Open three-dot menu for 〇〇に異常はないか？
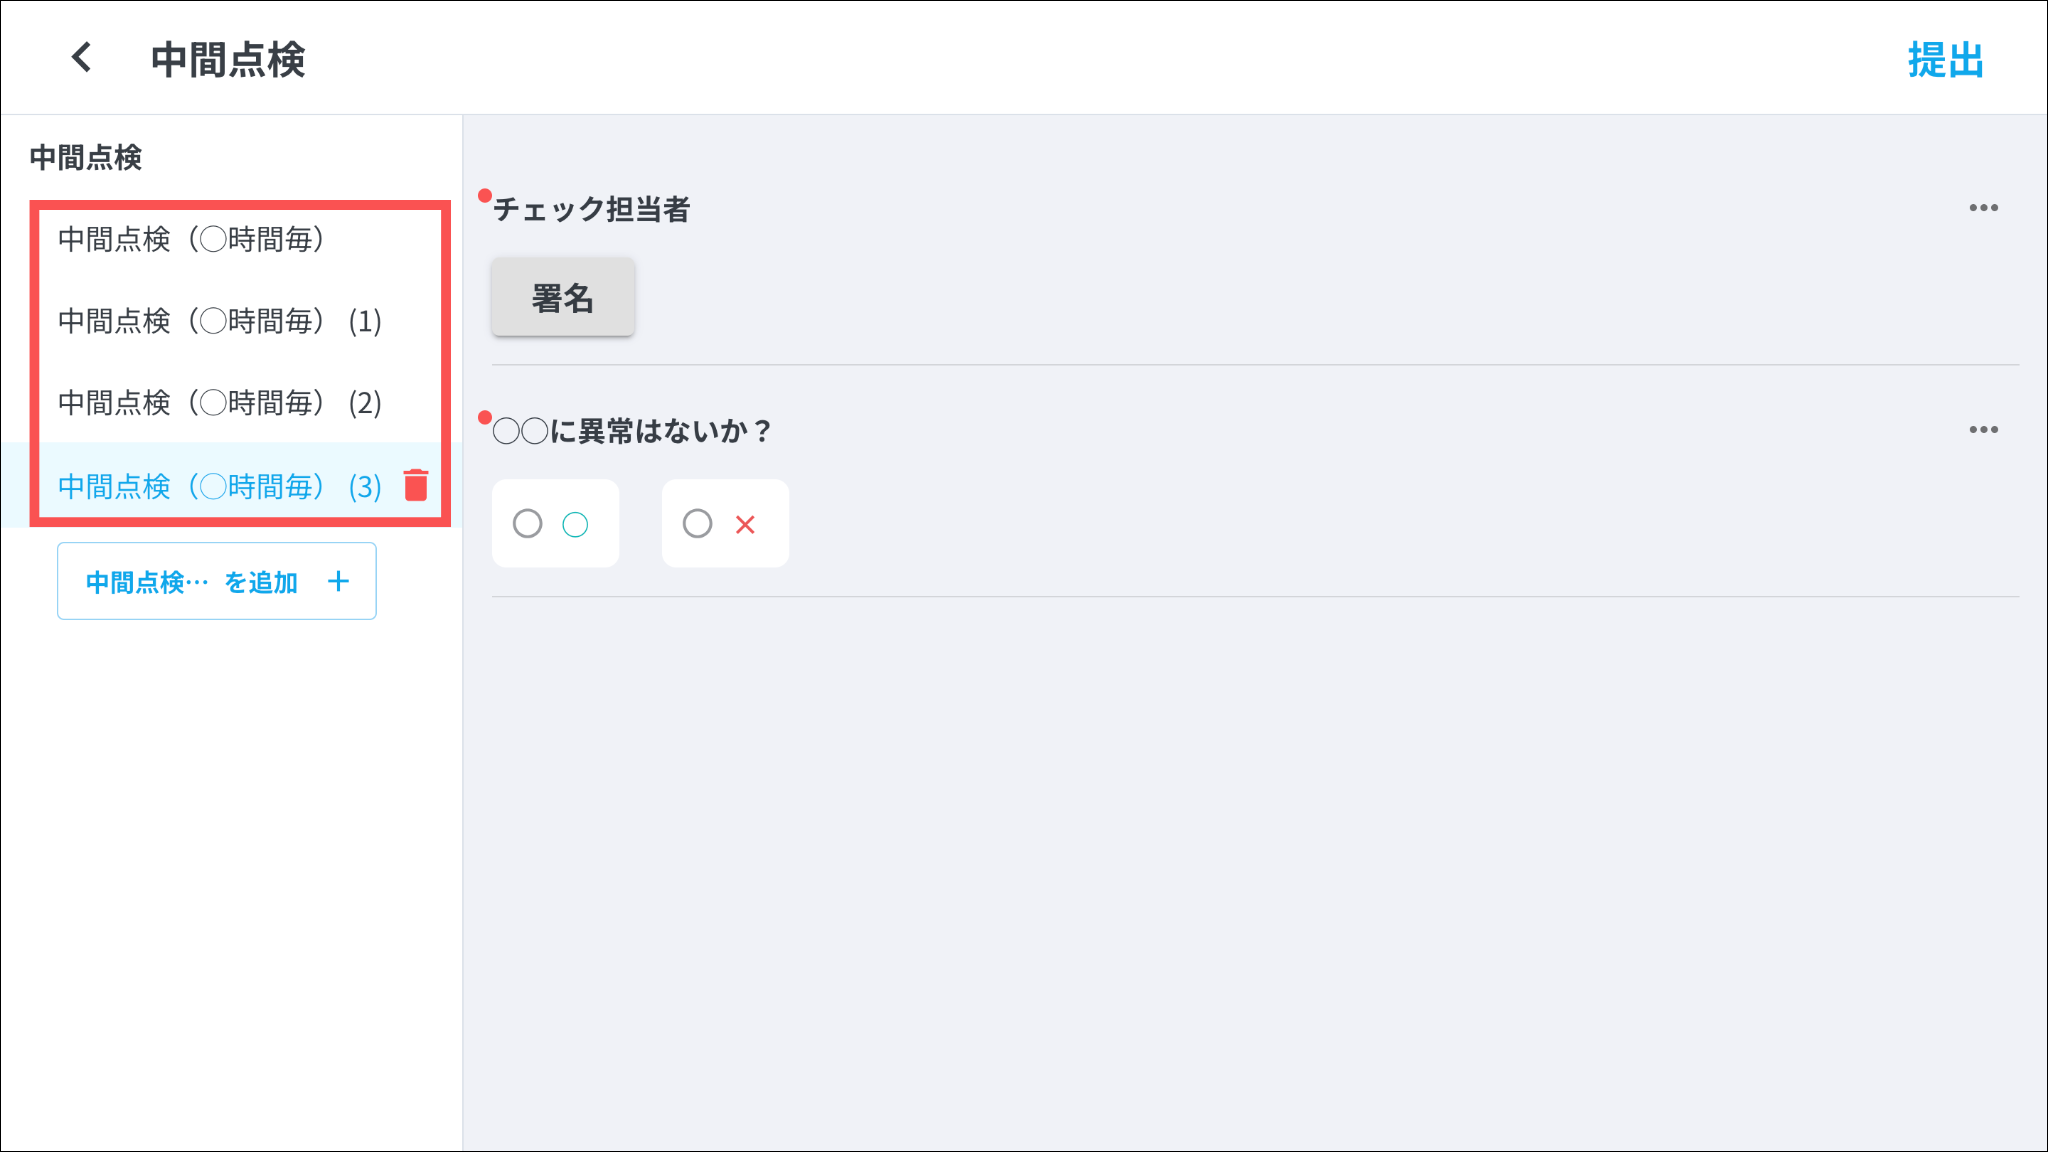This screenshot has width=2048, height=1152. pos(1983,430)
